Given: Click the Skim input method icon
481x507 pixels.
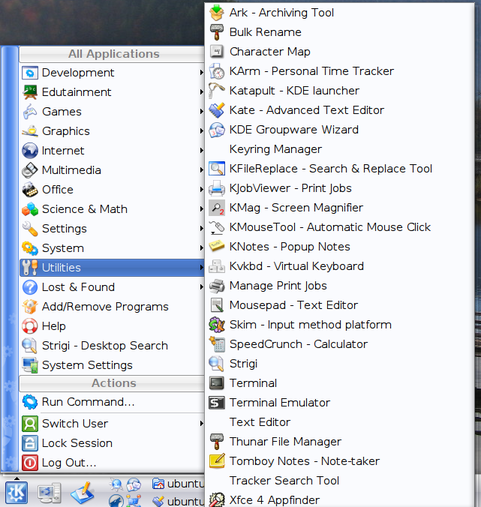Looking at the screenshot, I should 217,325.
